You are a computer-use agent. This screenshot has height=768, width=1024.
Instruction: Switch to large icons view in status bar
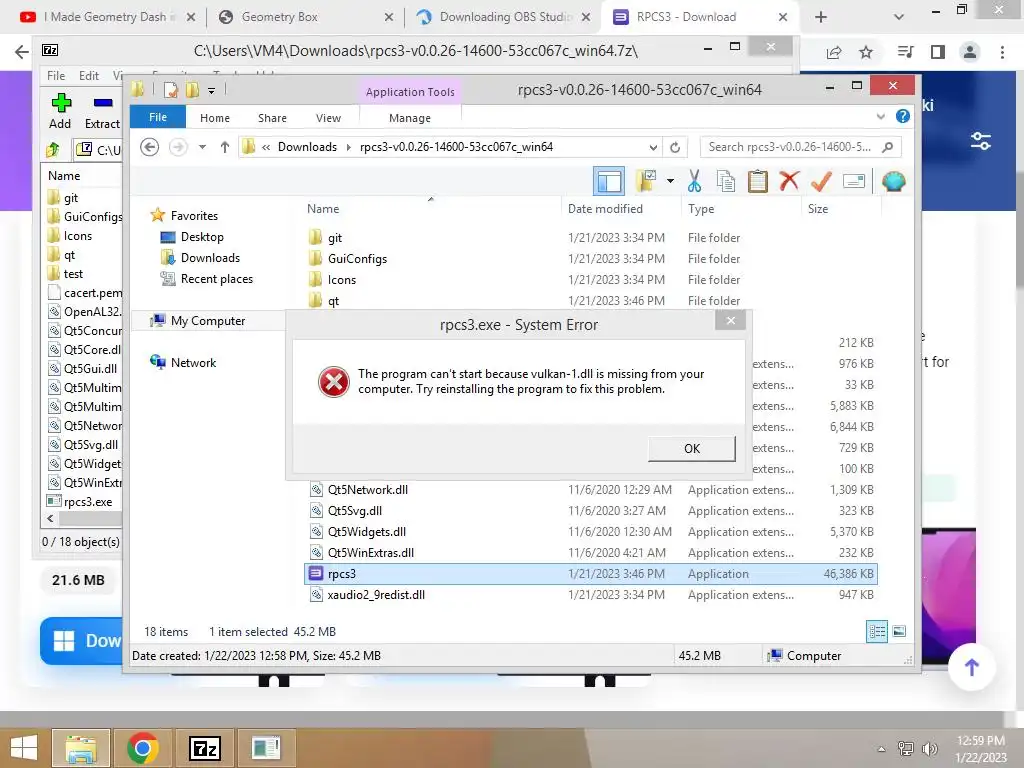(x=899, y=631)
